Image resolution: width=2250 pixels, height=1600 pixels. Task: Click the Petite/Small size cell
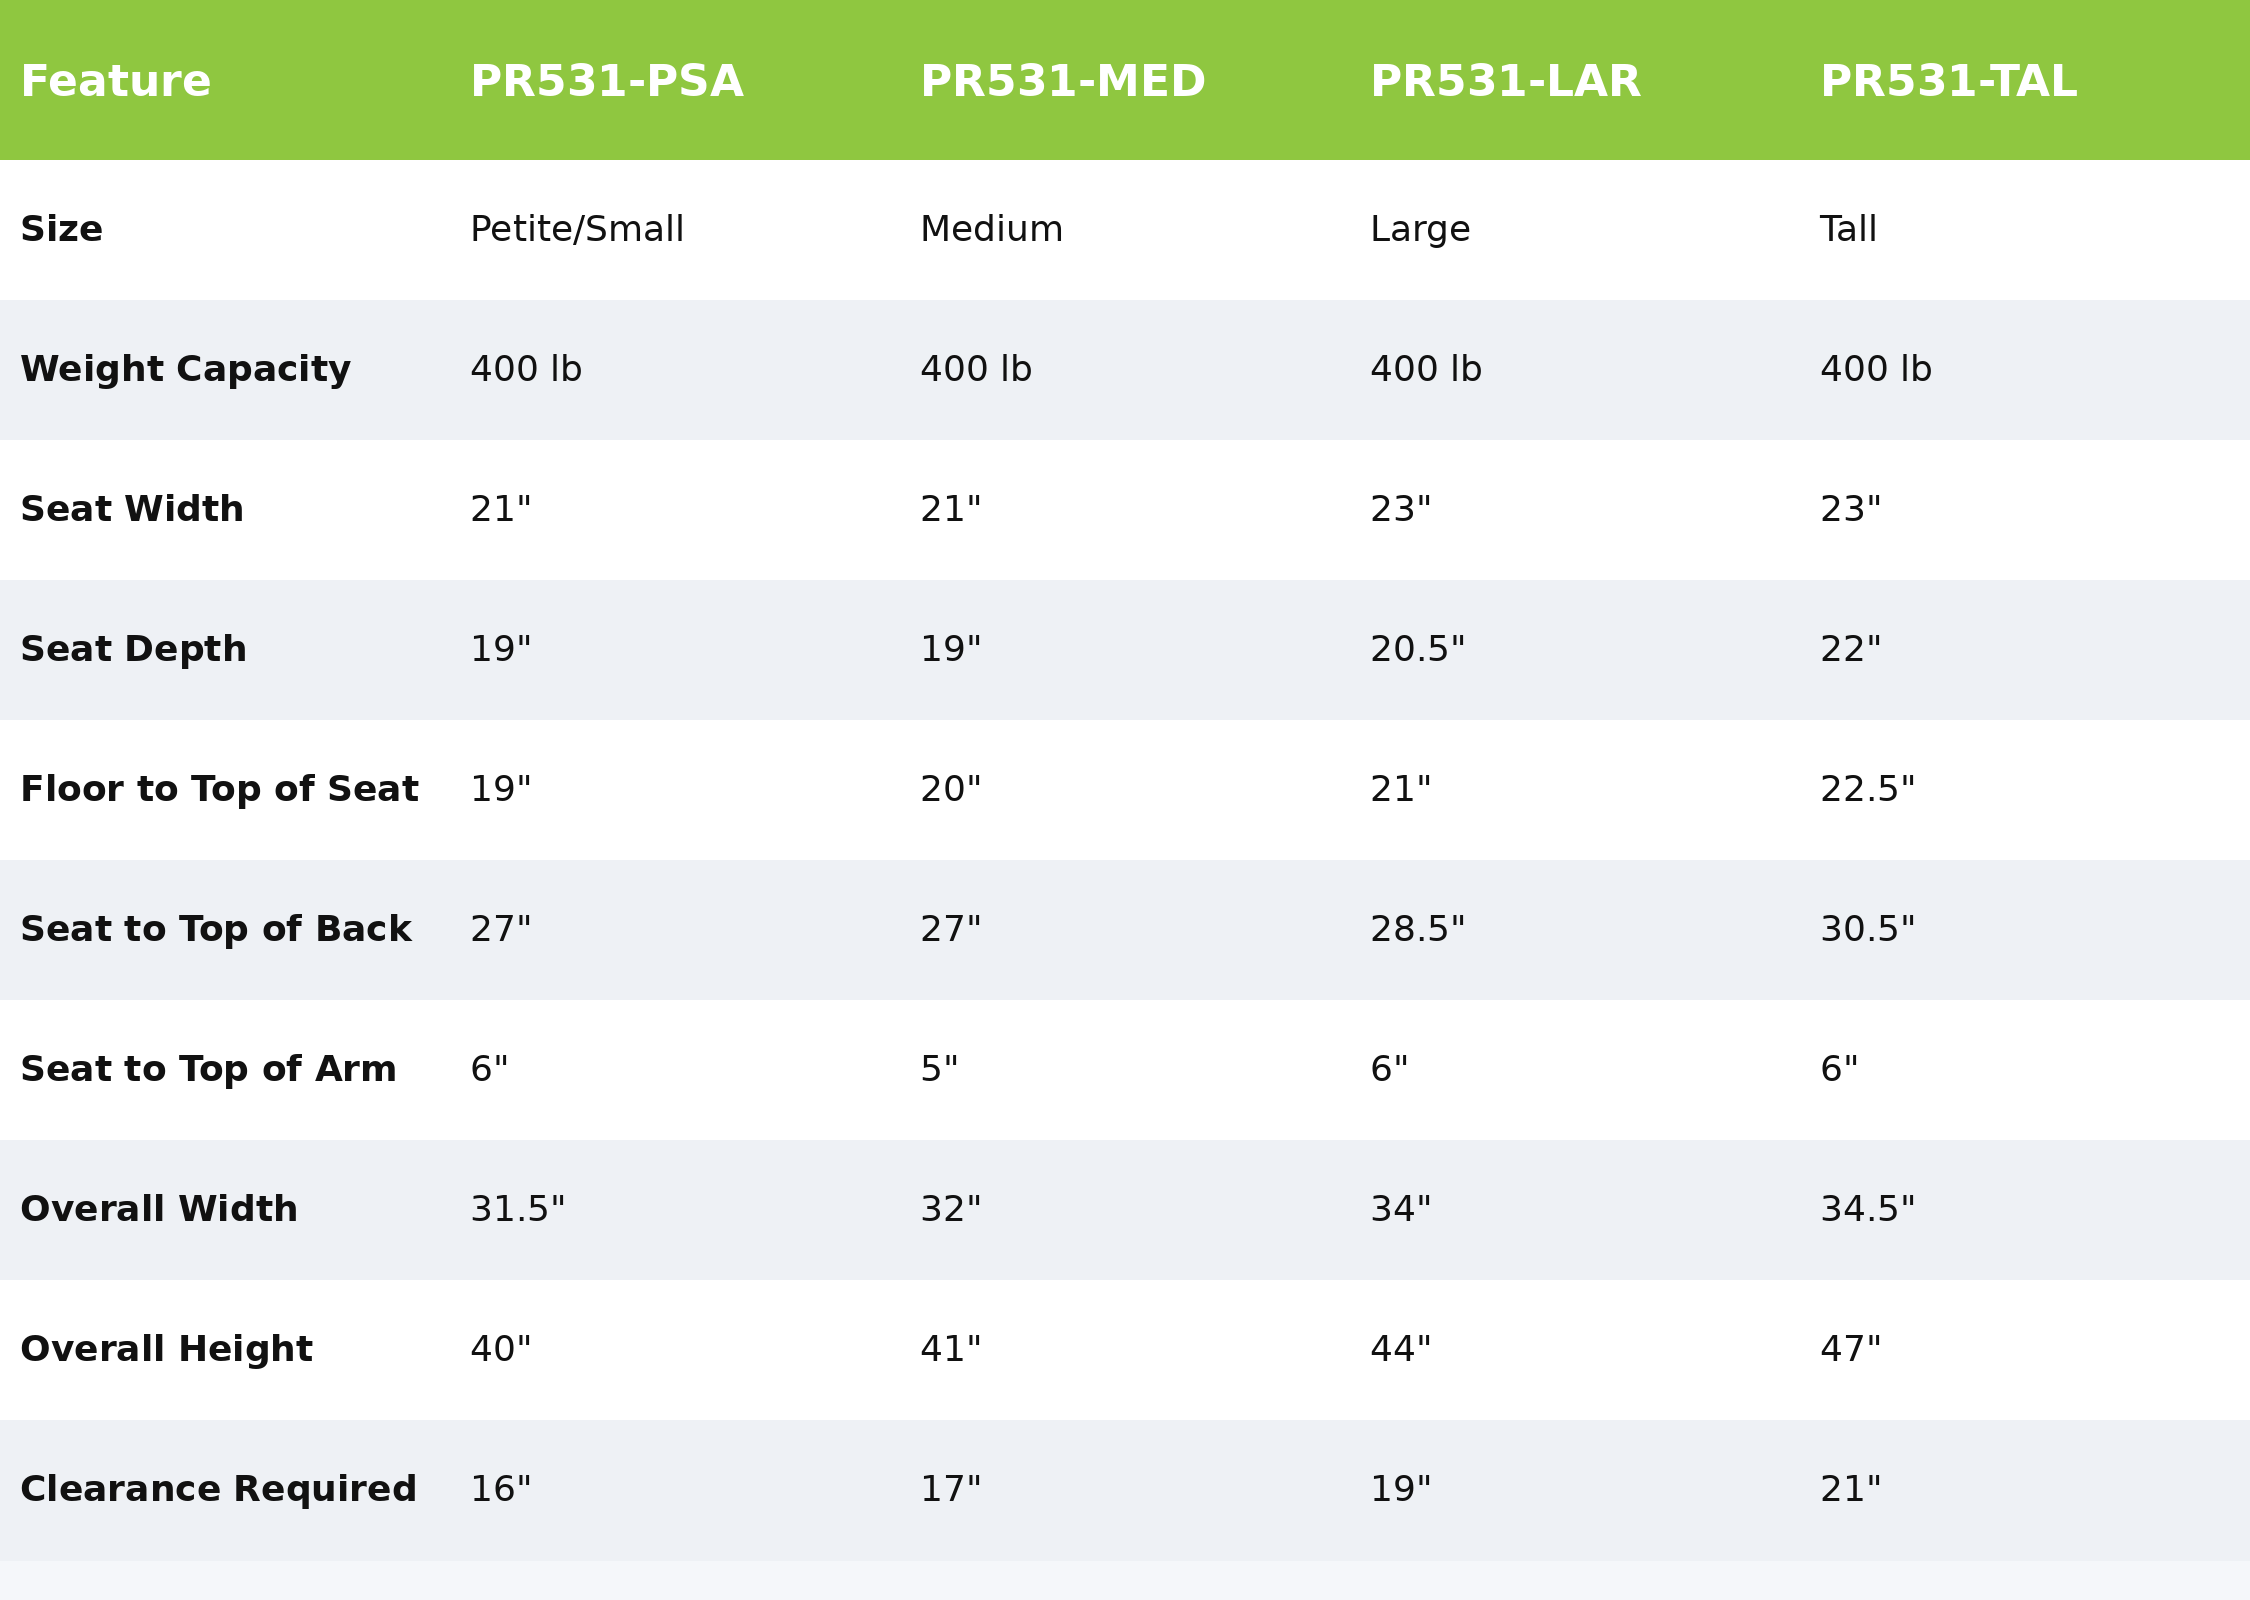point(577,230)
